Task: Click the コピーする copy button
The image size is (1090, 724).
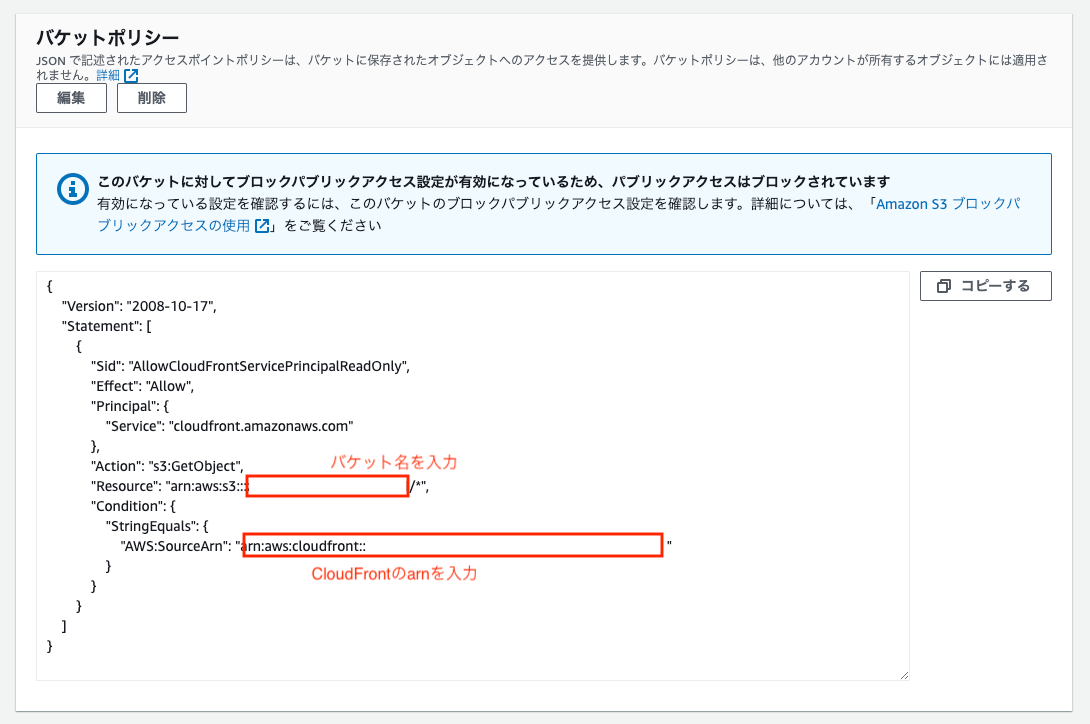Action: [x=985, y=286]
